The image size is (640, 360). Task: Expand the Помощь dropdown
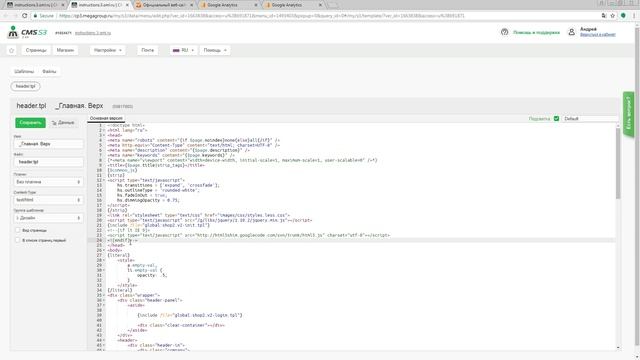tap(215, 50)
